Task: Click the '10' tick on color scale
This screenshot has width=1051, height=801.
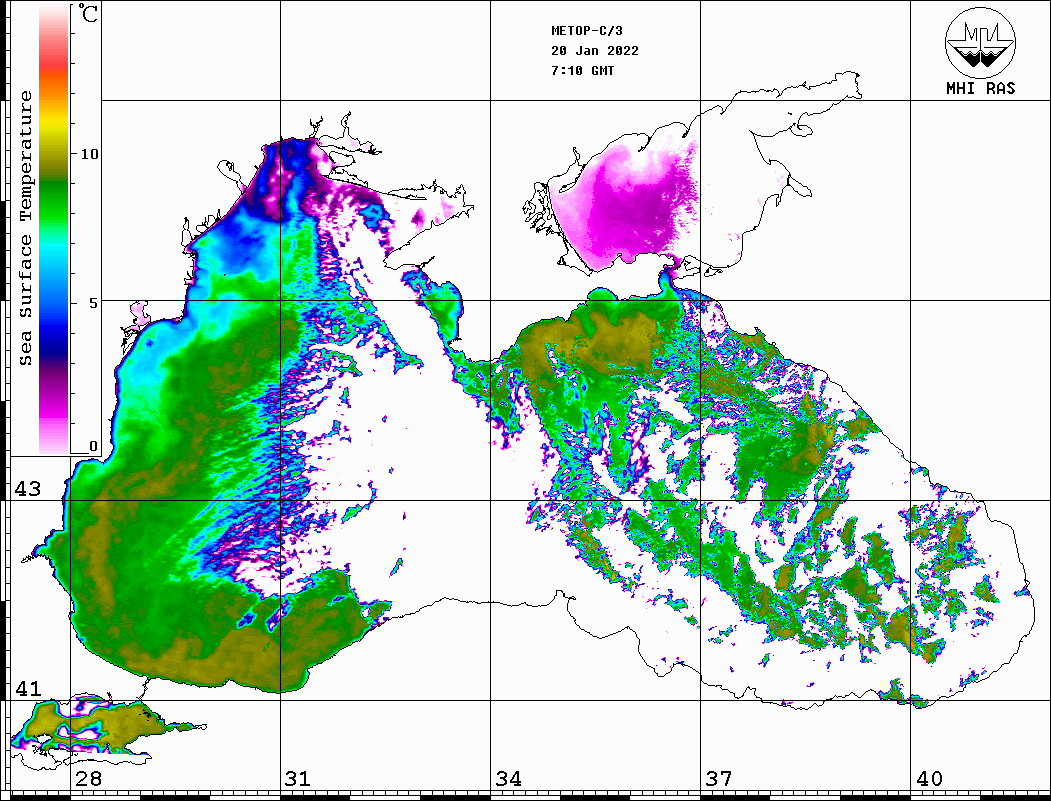Action: click(89, 154)
